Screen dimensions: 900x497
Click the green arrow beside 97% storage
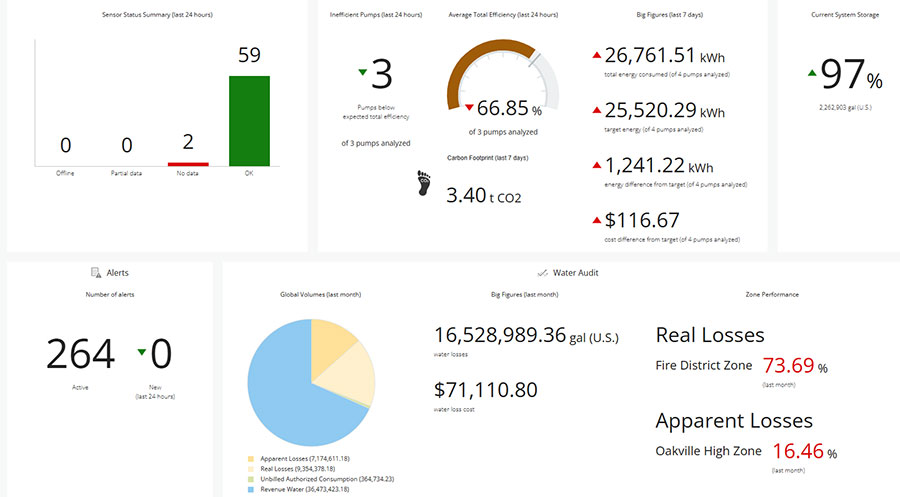(810, 73)
